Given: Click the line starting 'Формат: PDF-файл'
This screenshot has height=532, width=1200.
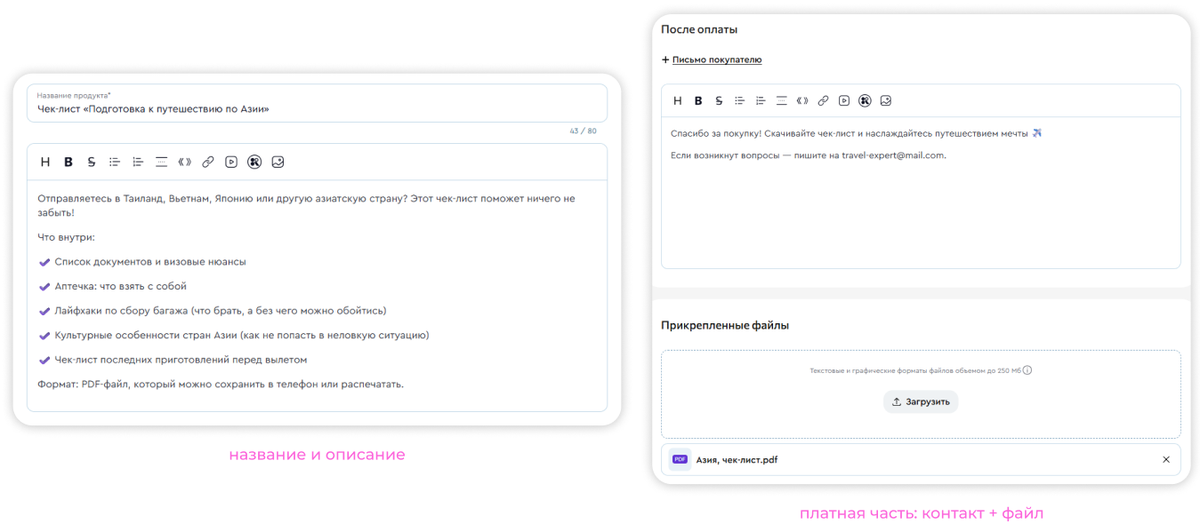Looking at the screenshot, I should (x=220, y=385).
